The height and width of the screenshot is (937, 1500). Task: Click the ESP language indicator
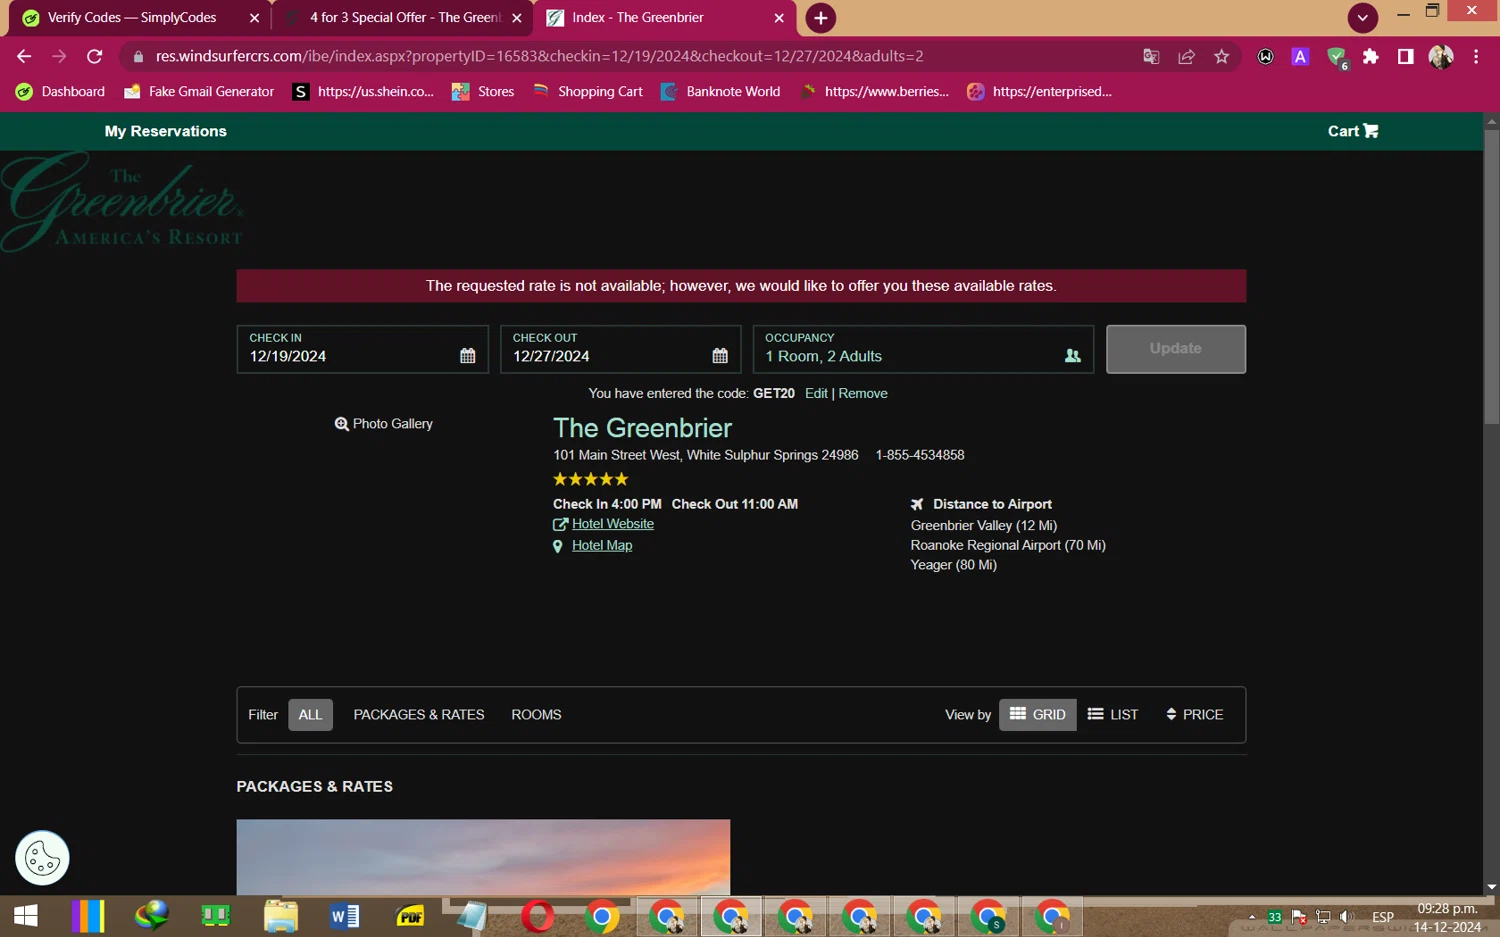tap(1383, 917)
